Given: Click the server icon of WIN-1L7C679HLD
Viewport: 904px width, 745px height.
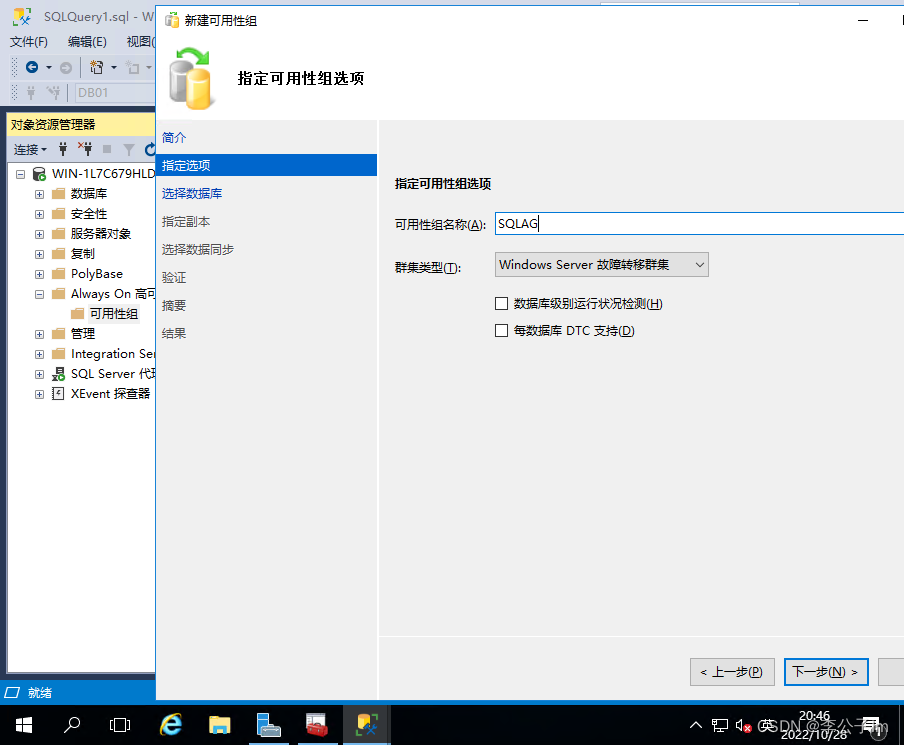Looking at the screenshot, I should [39, 174].
